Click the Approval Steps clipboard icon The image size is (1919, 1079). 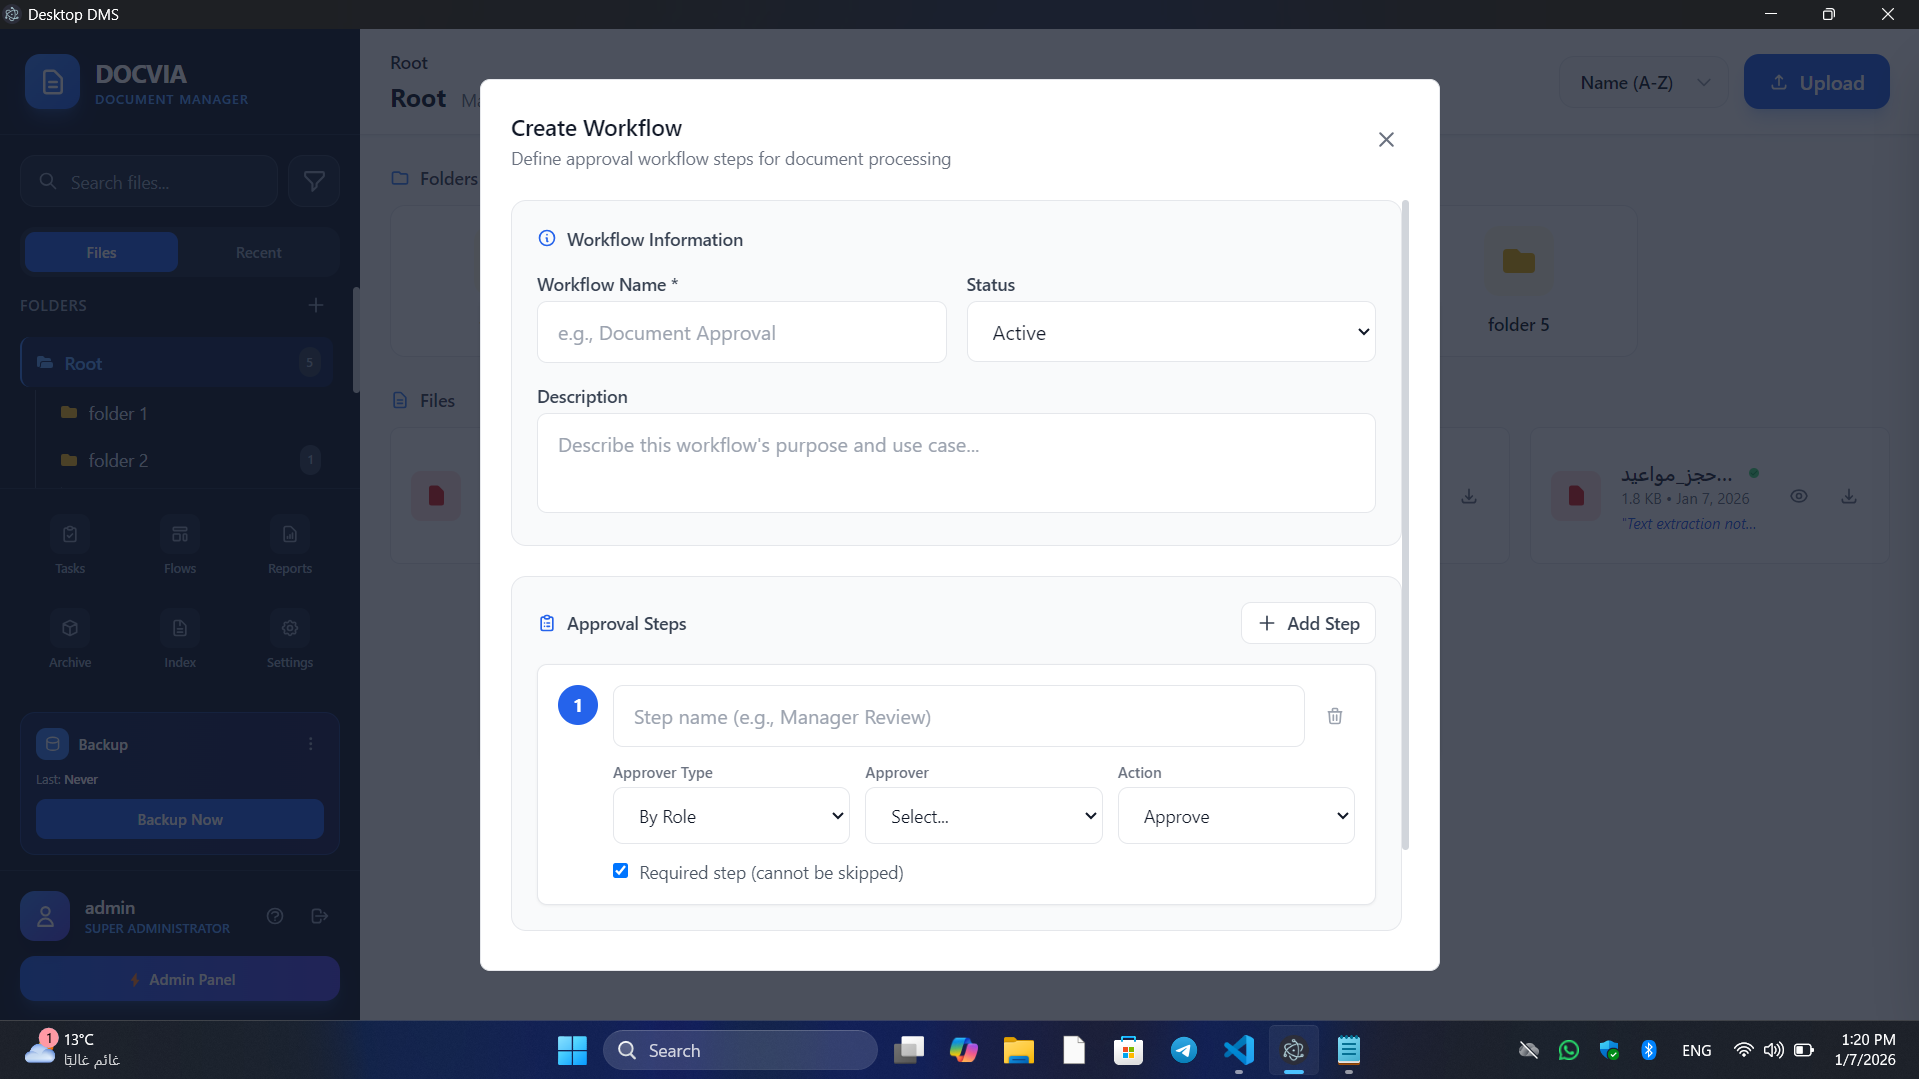pos(547,624)
